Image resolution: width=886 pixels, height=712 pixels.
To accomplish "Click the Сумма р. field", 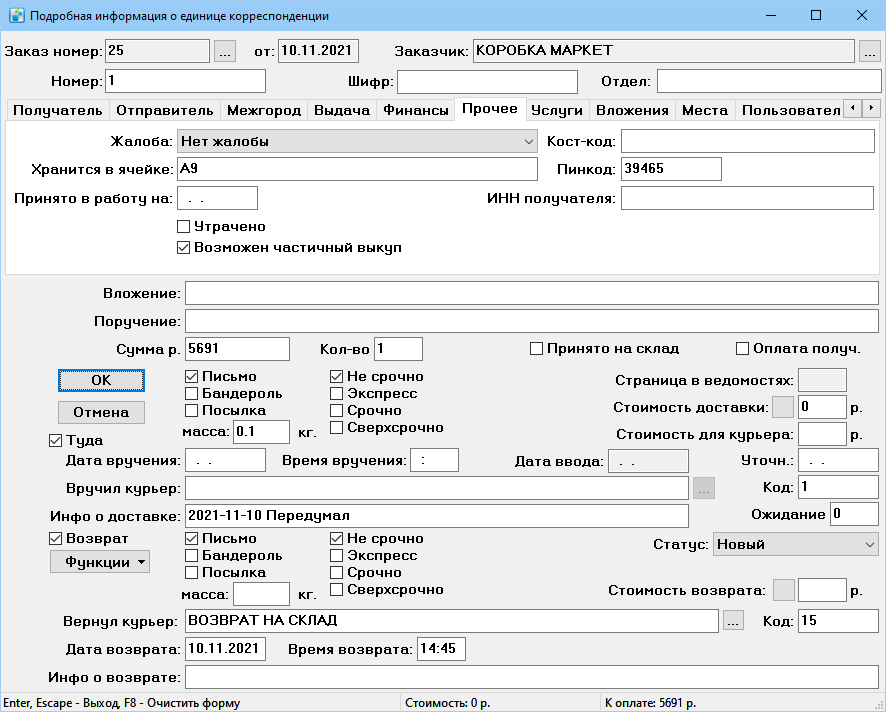I will coord(237,349).
